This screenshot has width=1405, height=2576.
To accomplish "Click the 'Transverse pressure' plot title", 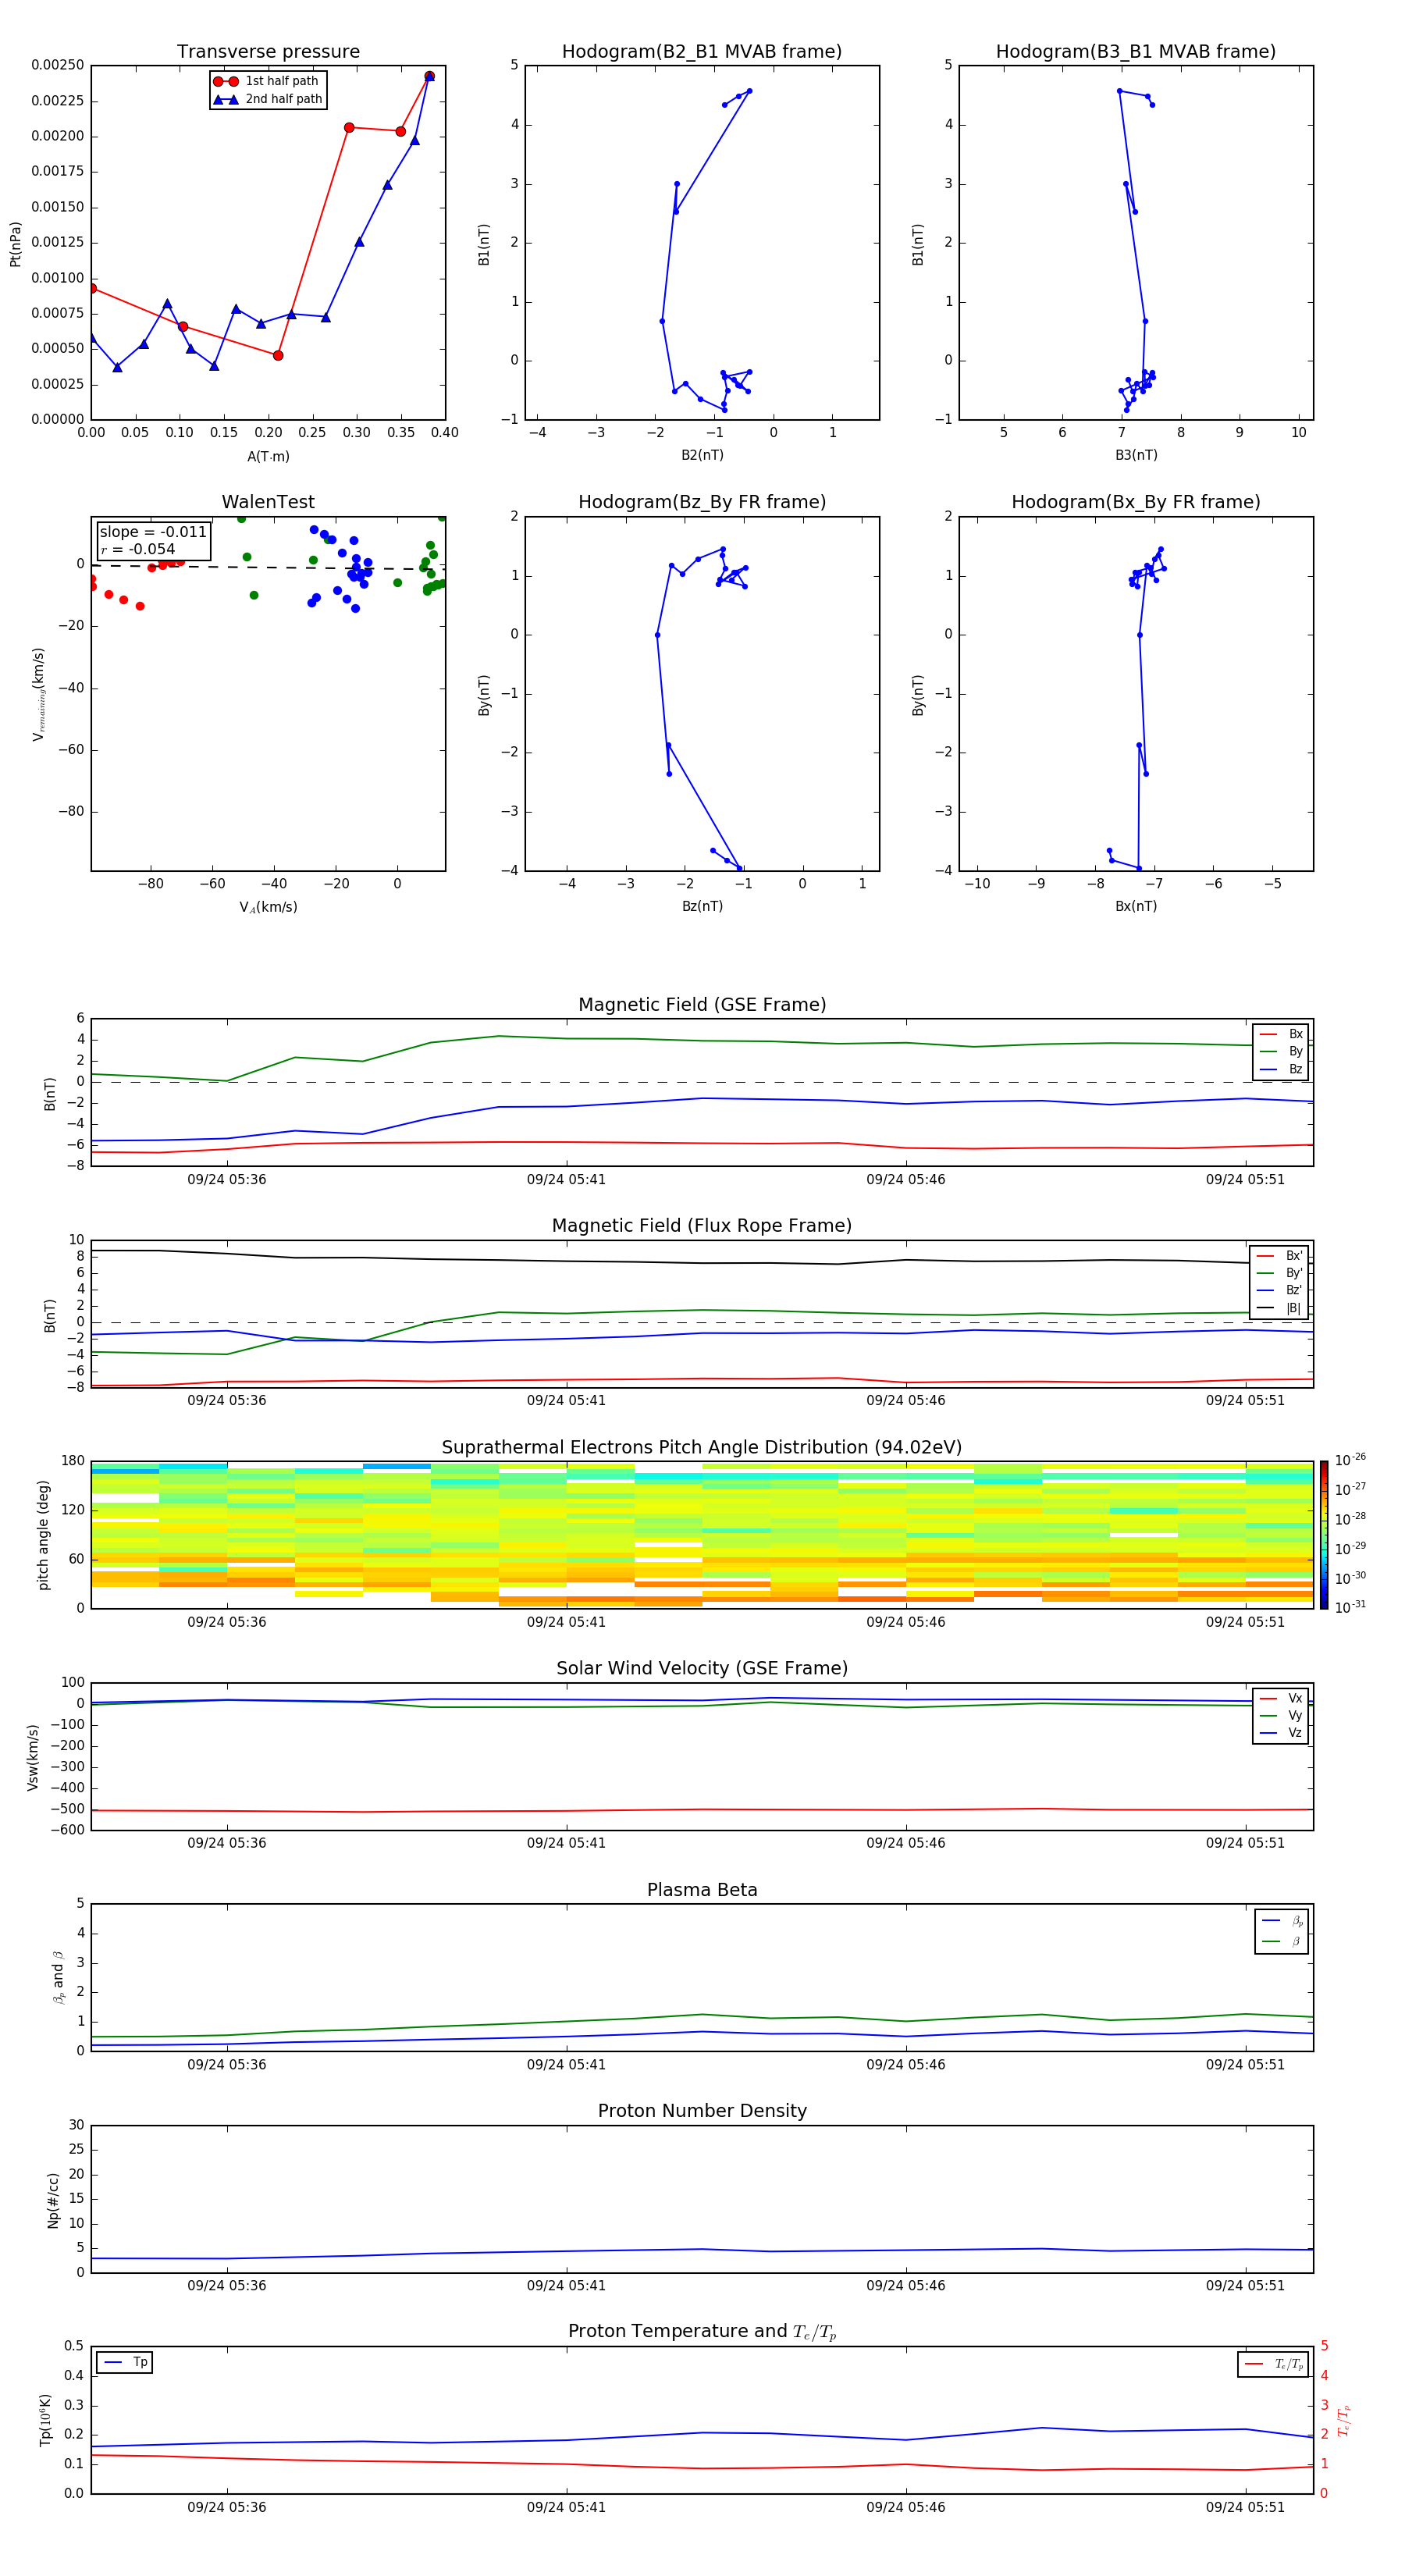I will point(268,52).
